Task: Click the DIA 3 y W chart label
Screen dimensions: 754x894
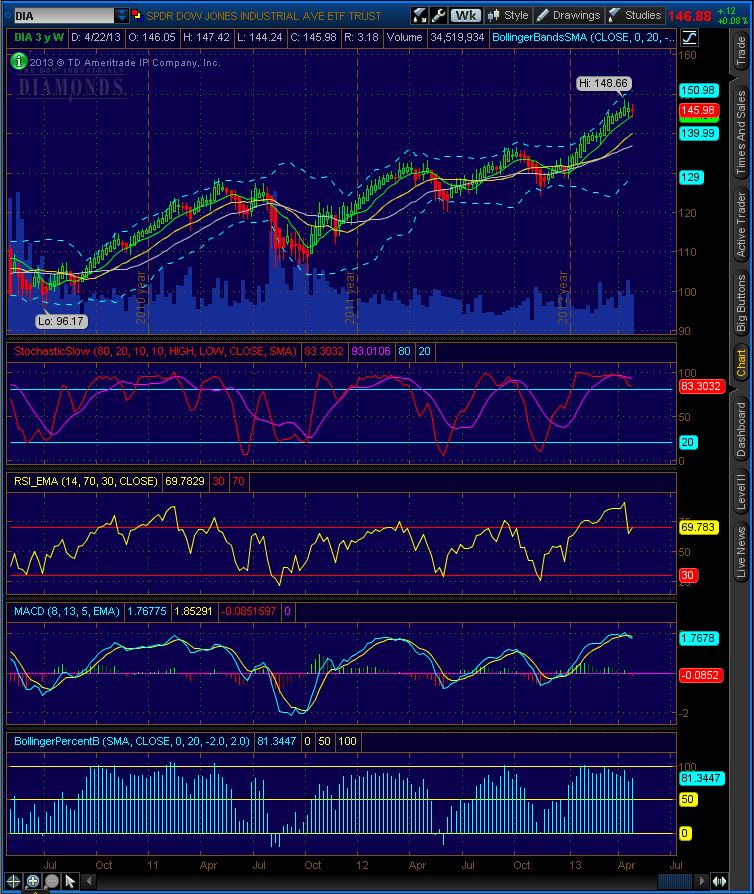Action: click(39, 38)
